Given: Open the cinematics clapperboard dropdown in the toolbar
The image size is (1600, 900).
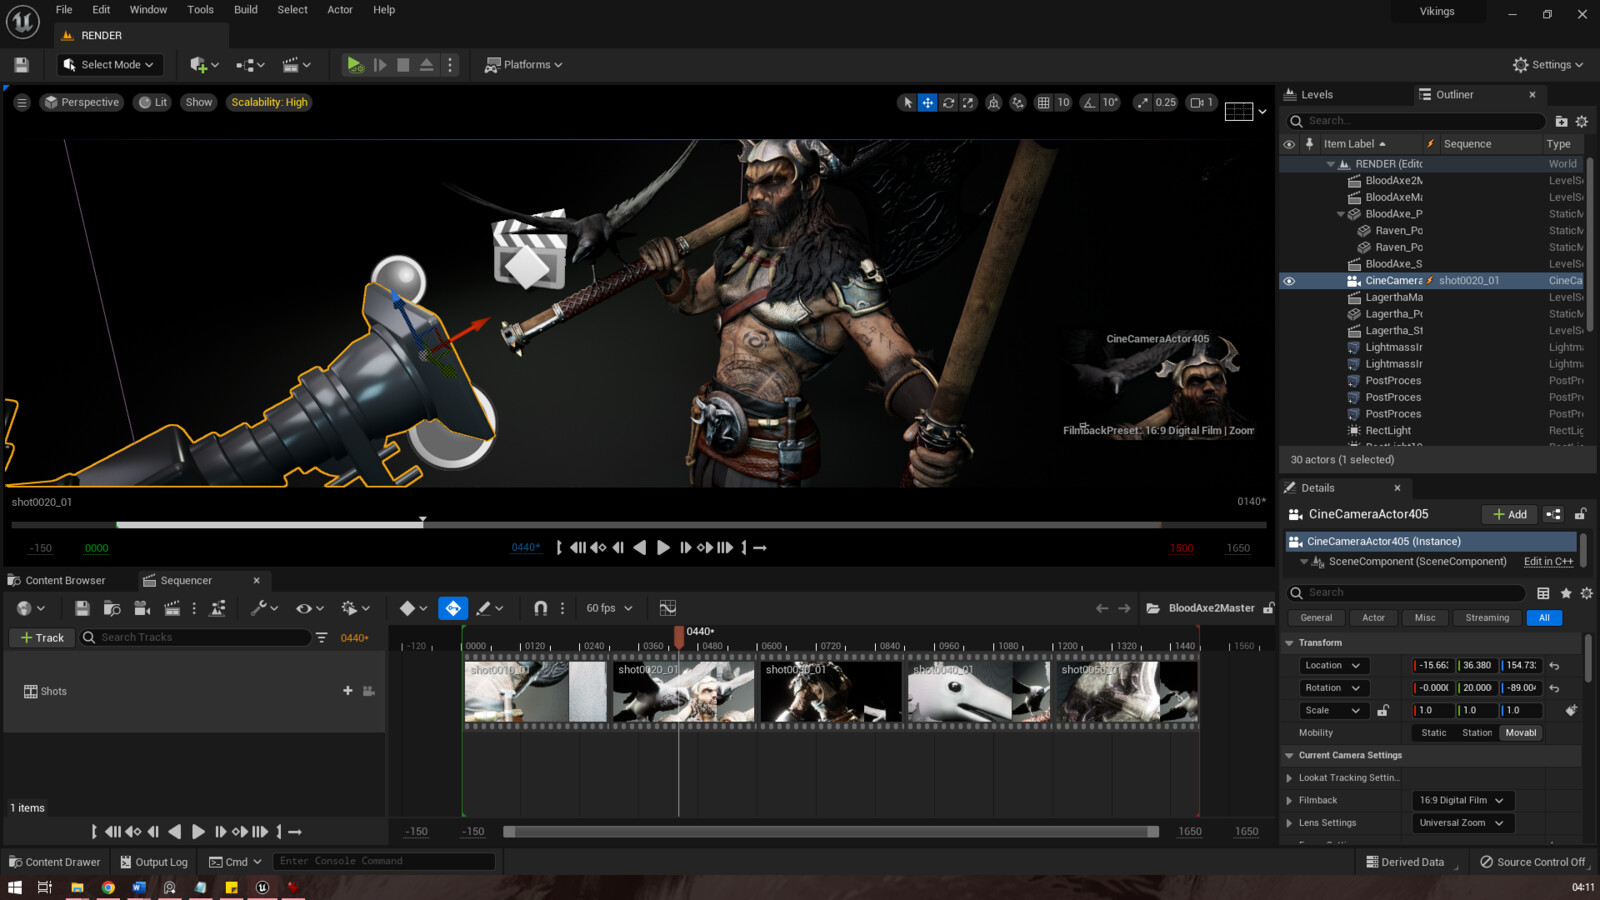Looking at the screenshot, I should pyautogui.click(x=296, y=65).
